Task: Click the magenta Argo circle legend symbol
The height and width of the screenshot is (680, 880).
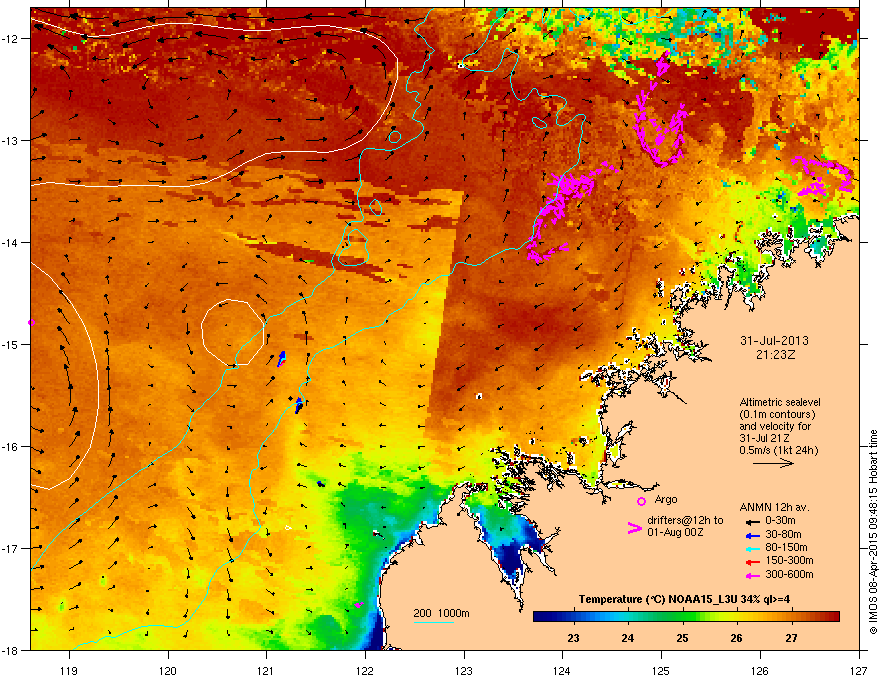Action: (641, 501)
